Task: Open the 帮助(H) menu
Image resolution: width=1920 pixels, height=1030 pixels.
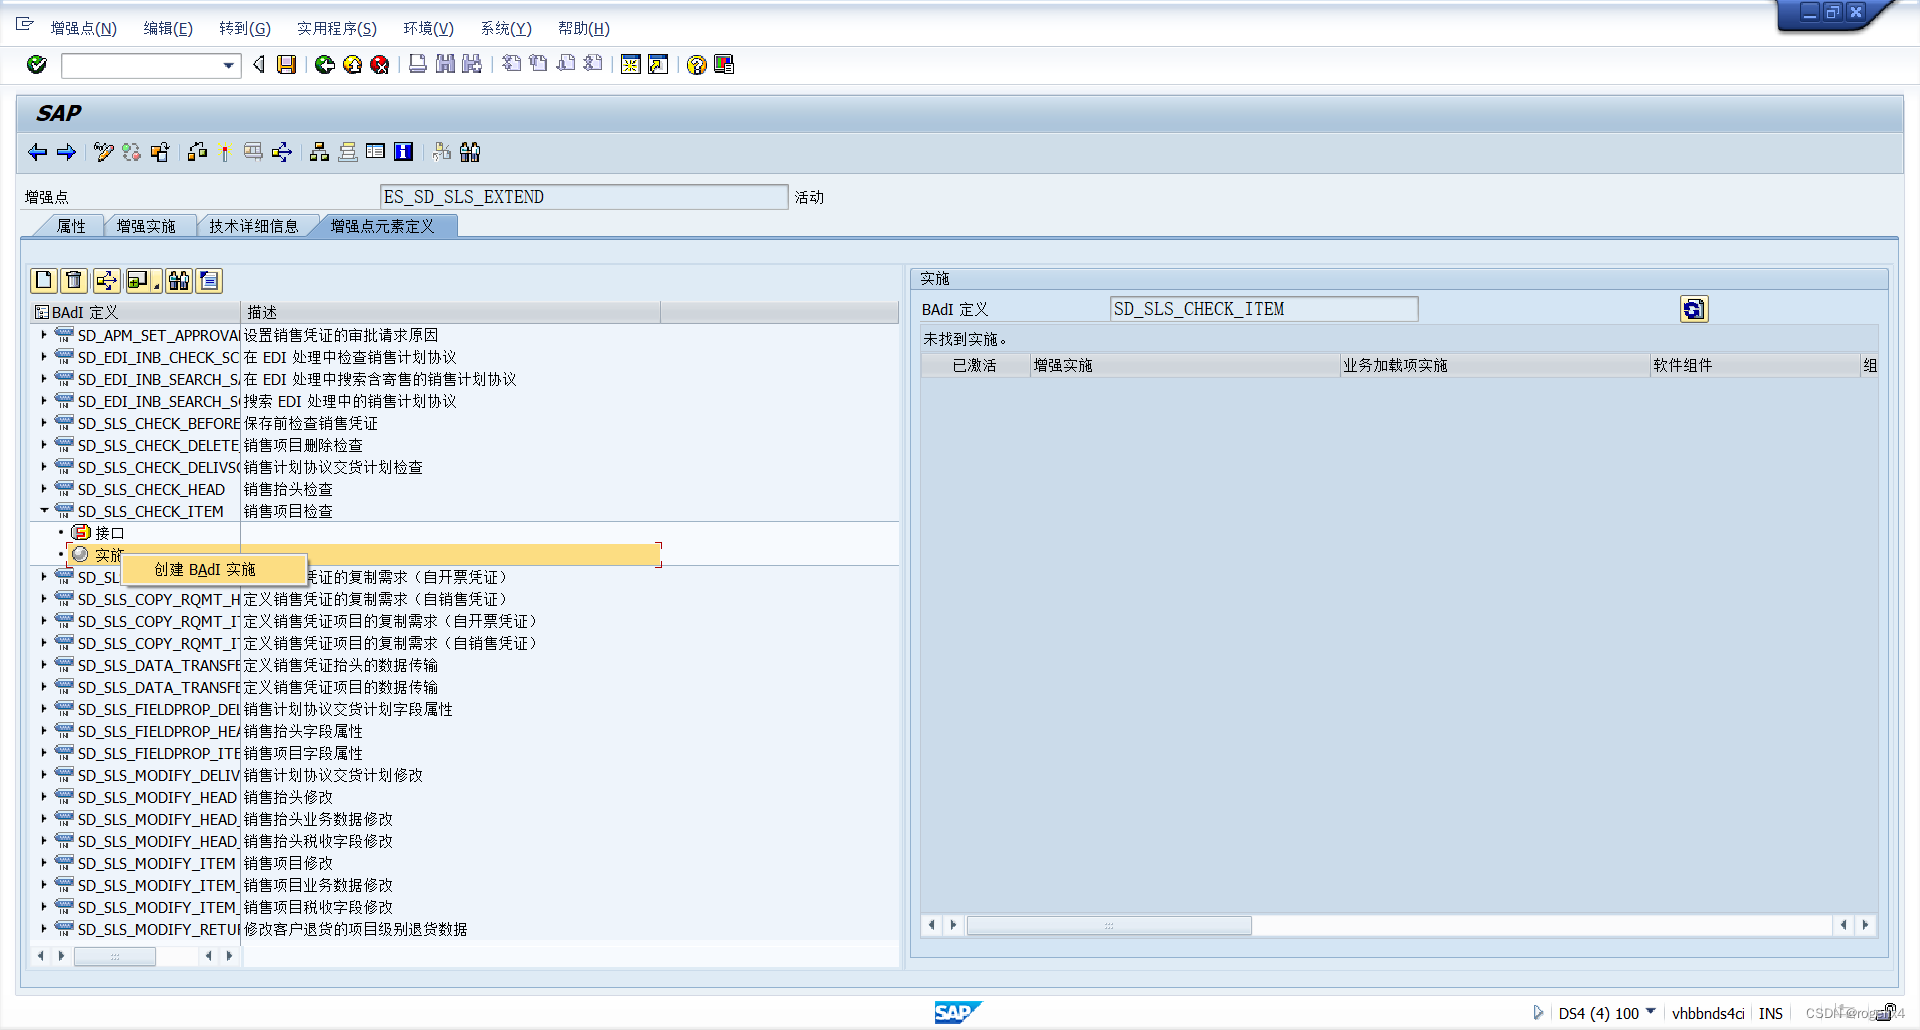Action: [x=584, y=29]
